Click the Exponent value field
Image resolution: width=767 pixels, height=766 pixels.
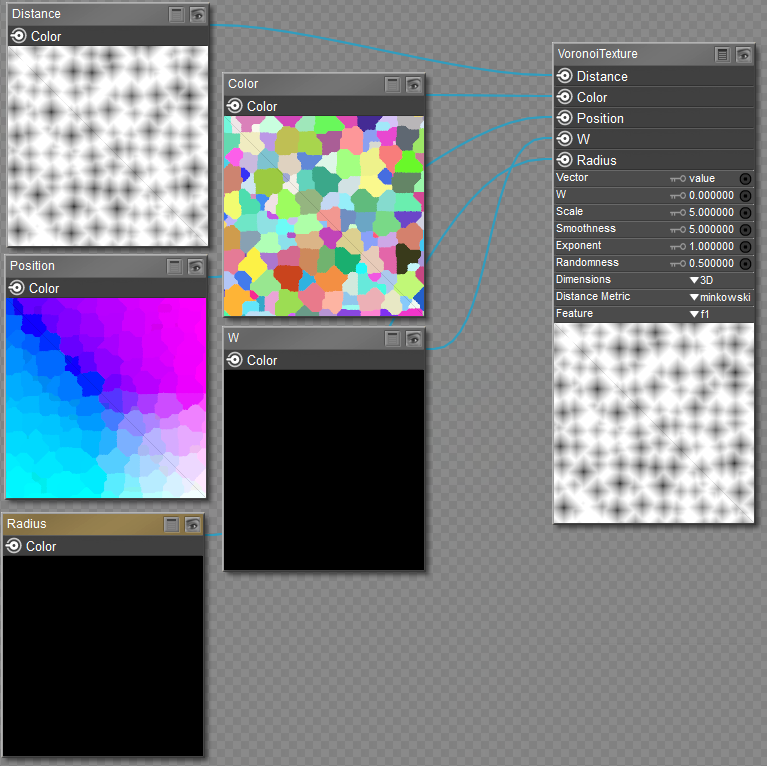tap(711, 247)
